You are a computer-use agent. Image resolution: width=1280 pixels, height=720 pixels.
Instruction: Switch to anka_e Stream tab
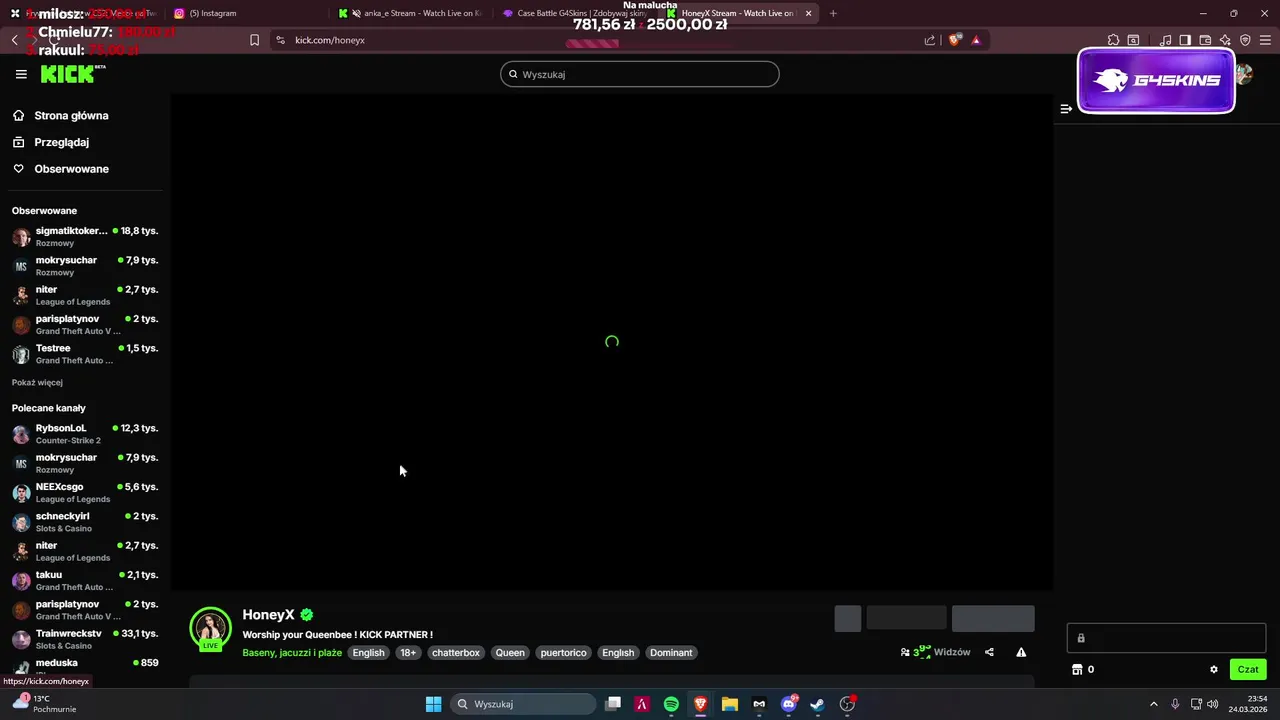(412, 13)
